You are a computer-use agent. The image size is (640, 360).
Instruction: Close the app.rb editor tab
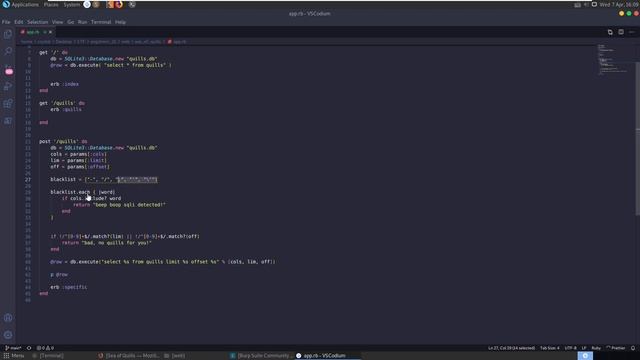pos(50,32)
